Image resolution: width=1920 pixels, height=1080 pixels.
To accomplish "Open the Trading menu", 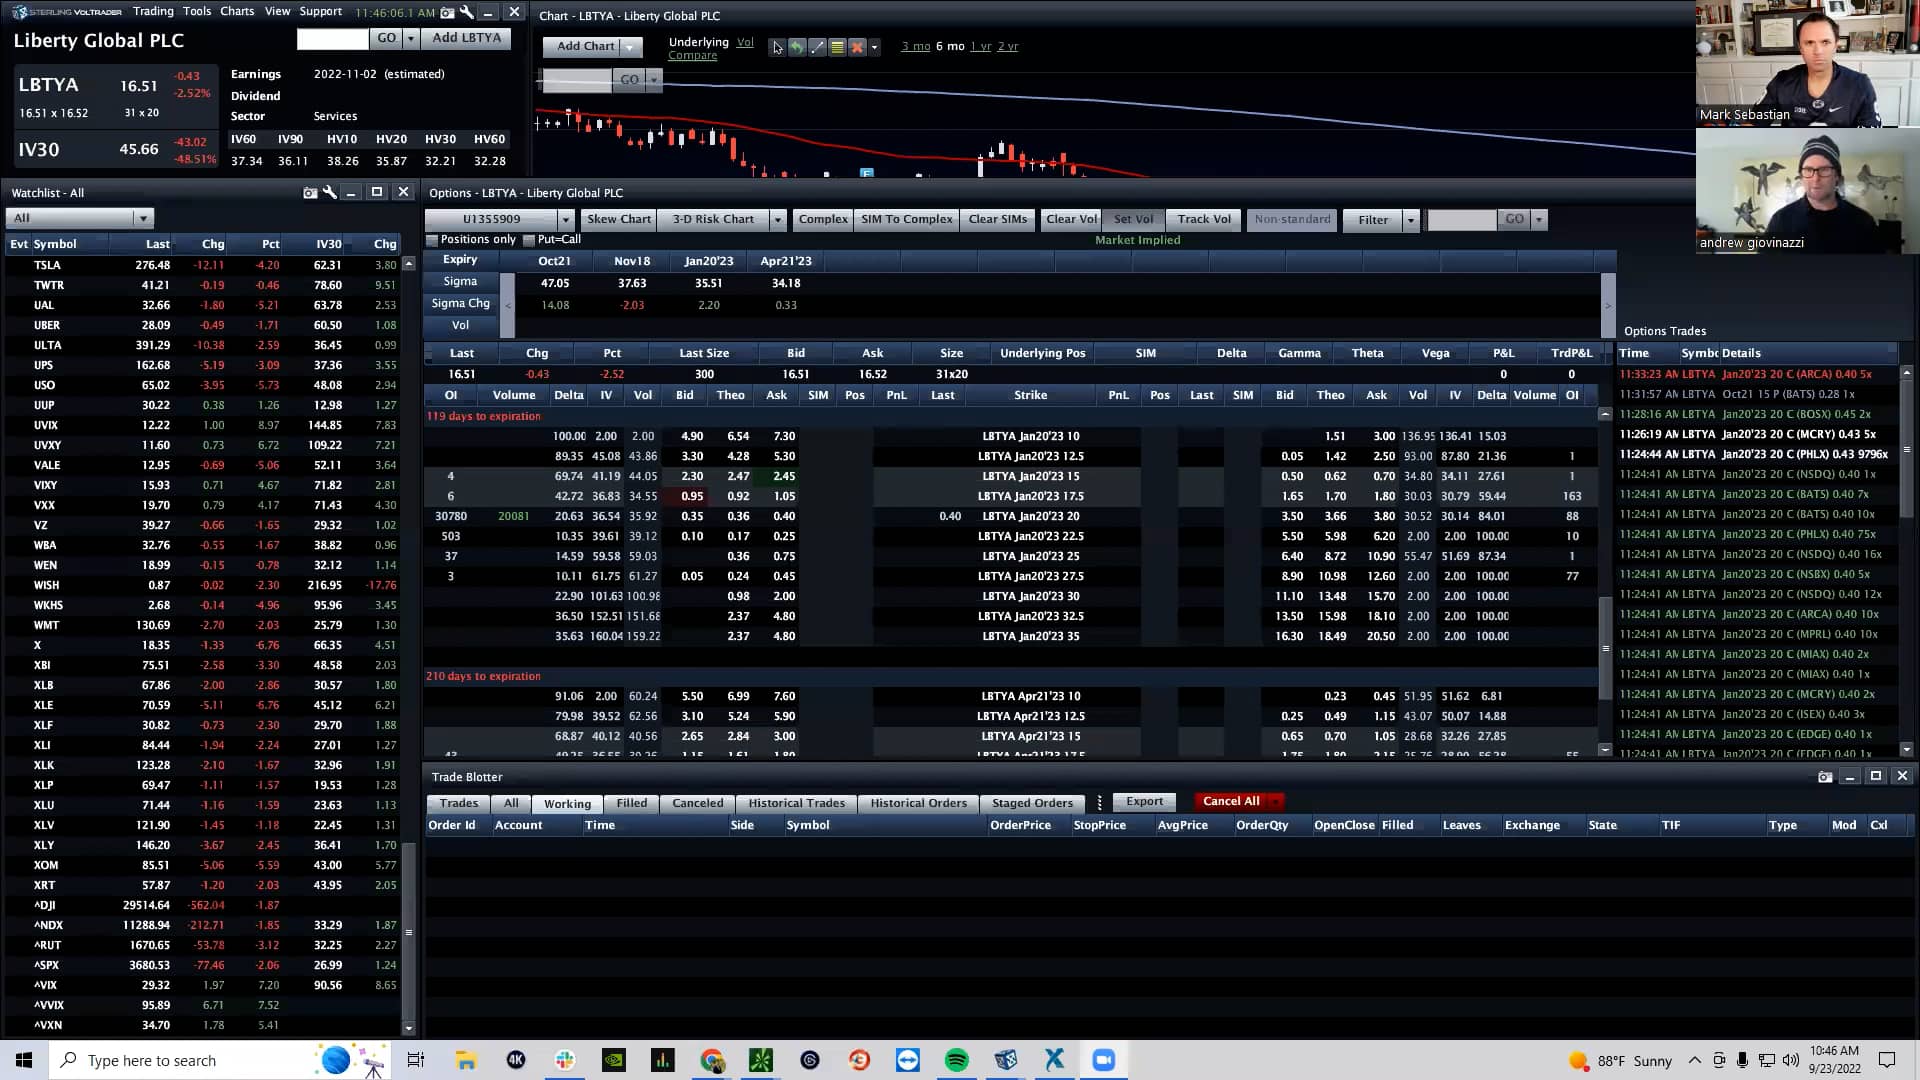I will point(153,11).
